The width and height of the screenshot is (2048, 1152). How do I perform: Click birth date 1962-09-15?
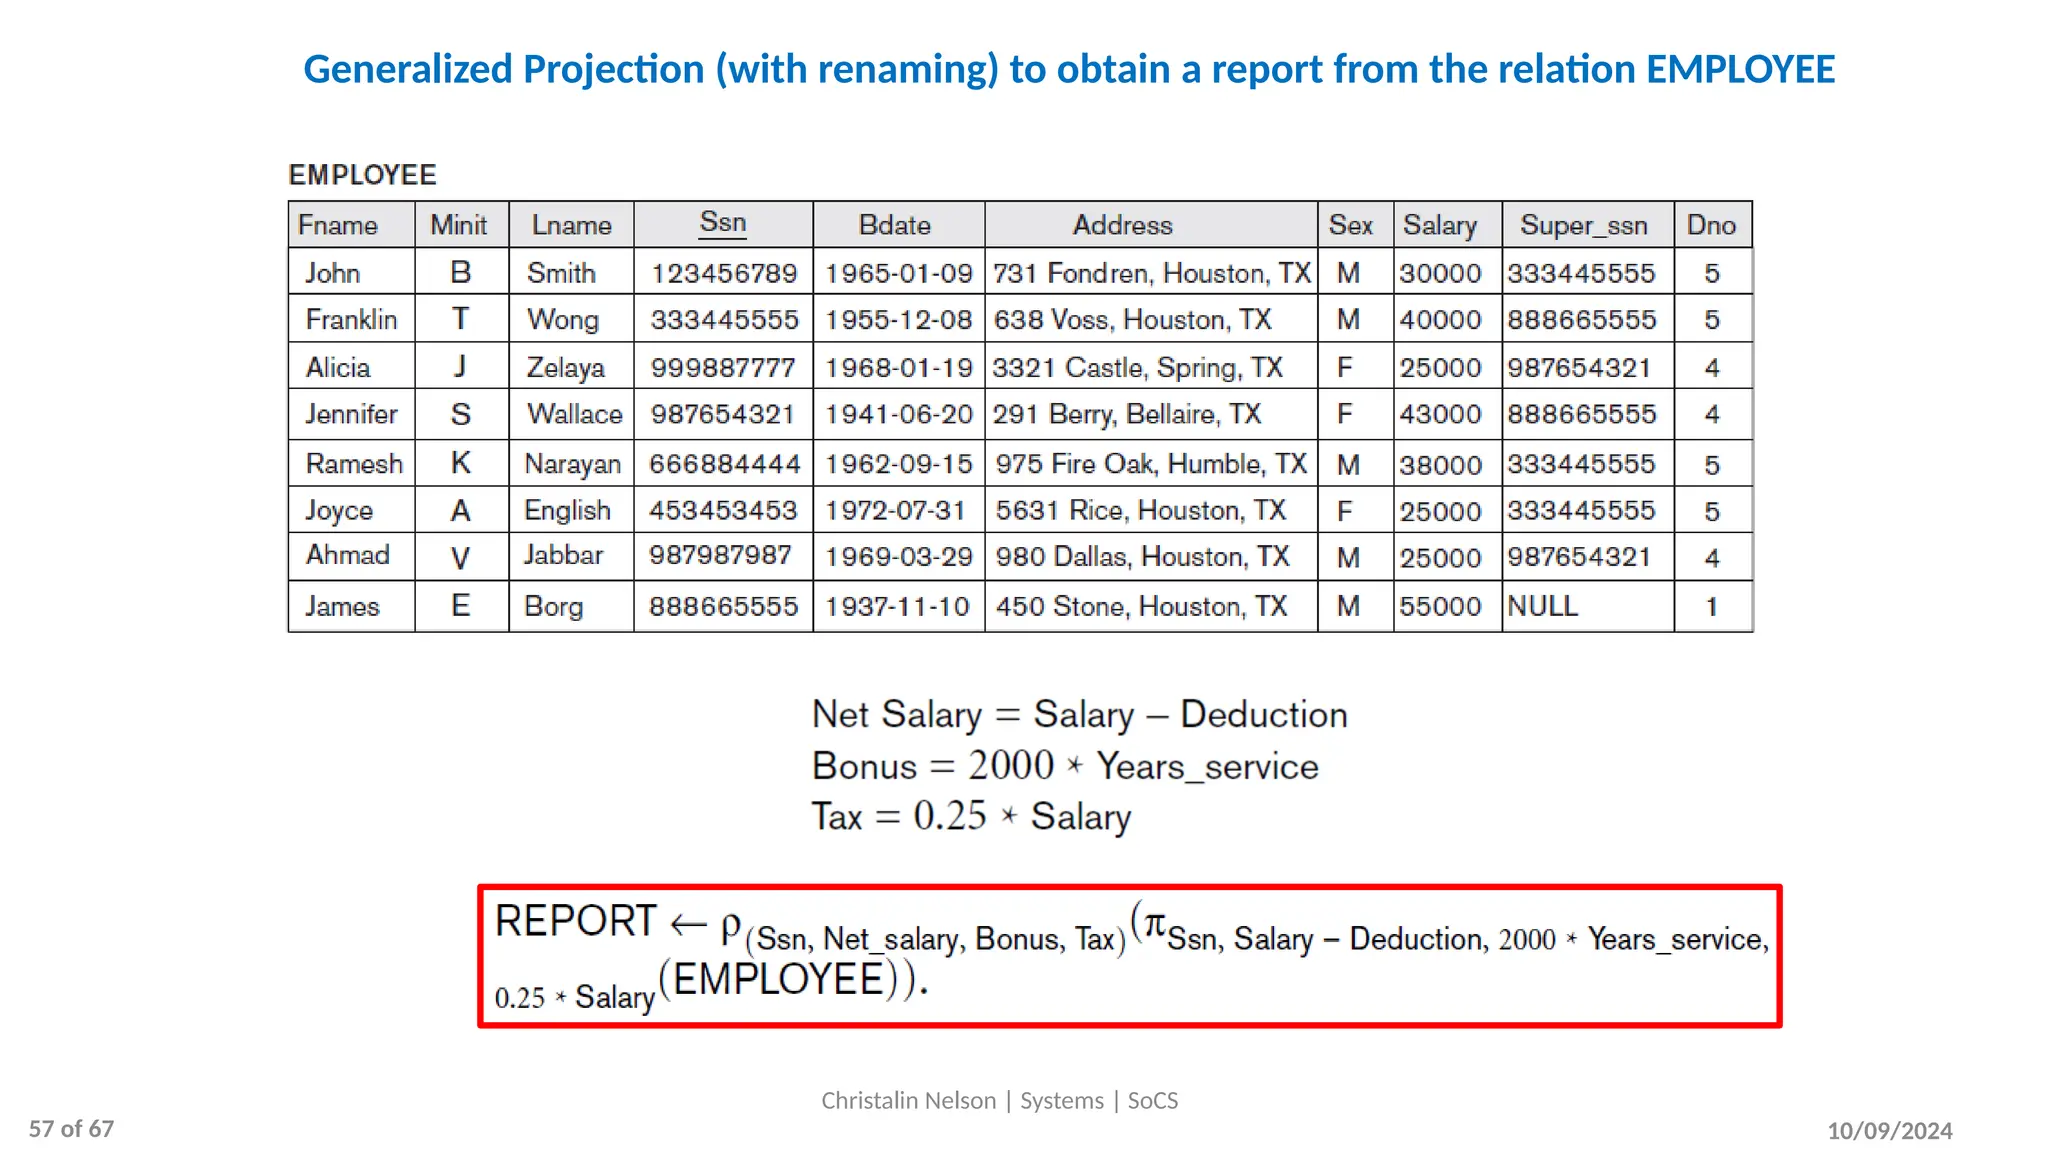point(899,464)
